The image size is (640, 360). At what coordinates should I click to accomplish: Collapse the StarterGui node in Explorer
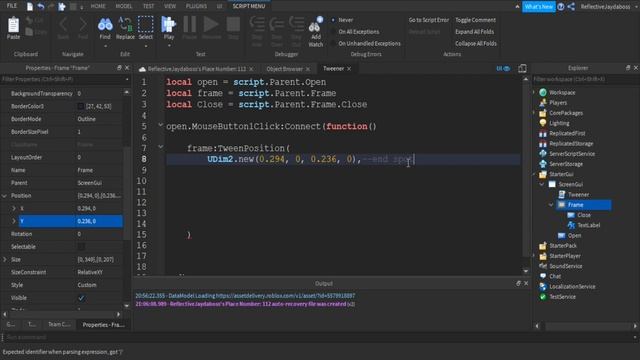pos(534,174)
